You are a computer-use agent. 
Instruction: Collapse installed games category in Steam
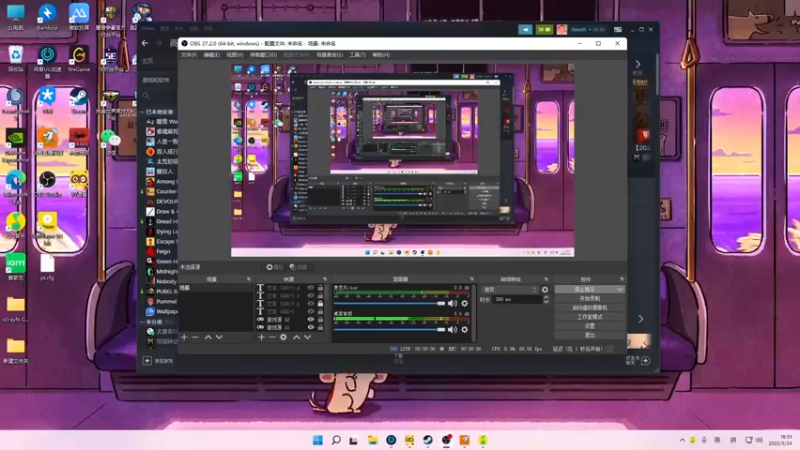(x=142, y=112)
